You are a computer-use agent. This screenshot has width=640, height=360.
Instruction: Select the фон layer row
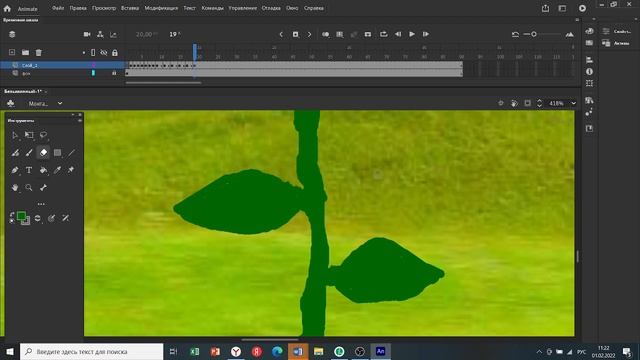62,73
